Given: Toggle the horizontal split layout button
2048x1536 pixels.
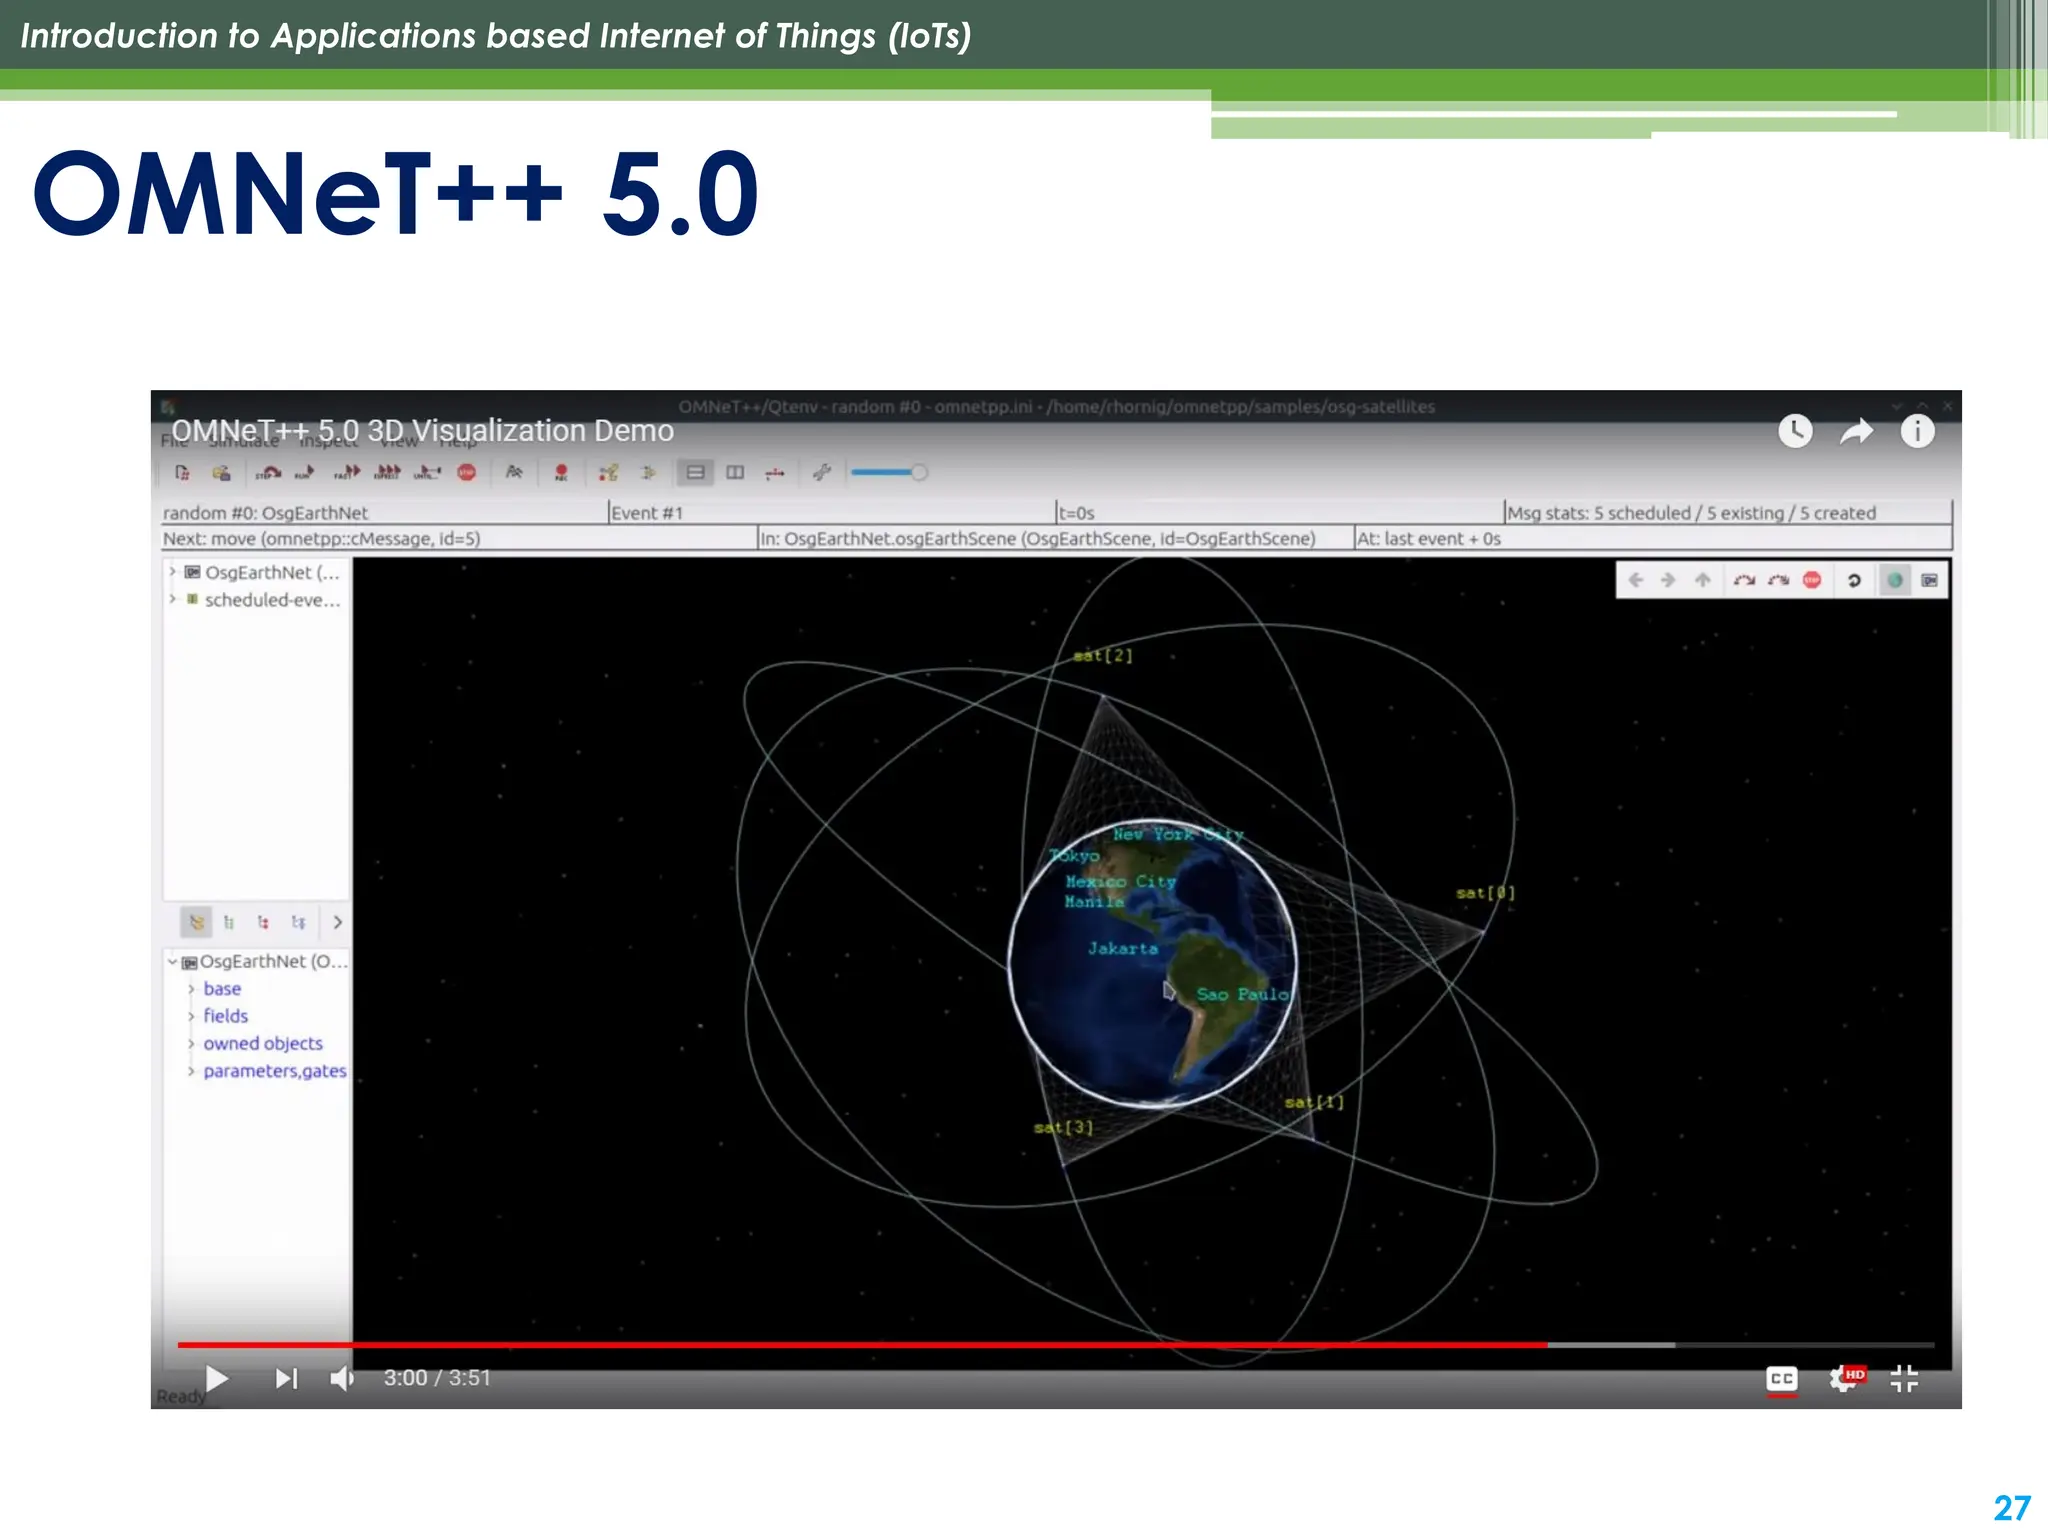Looking at the screenshot, I should click(695, 473).
